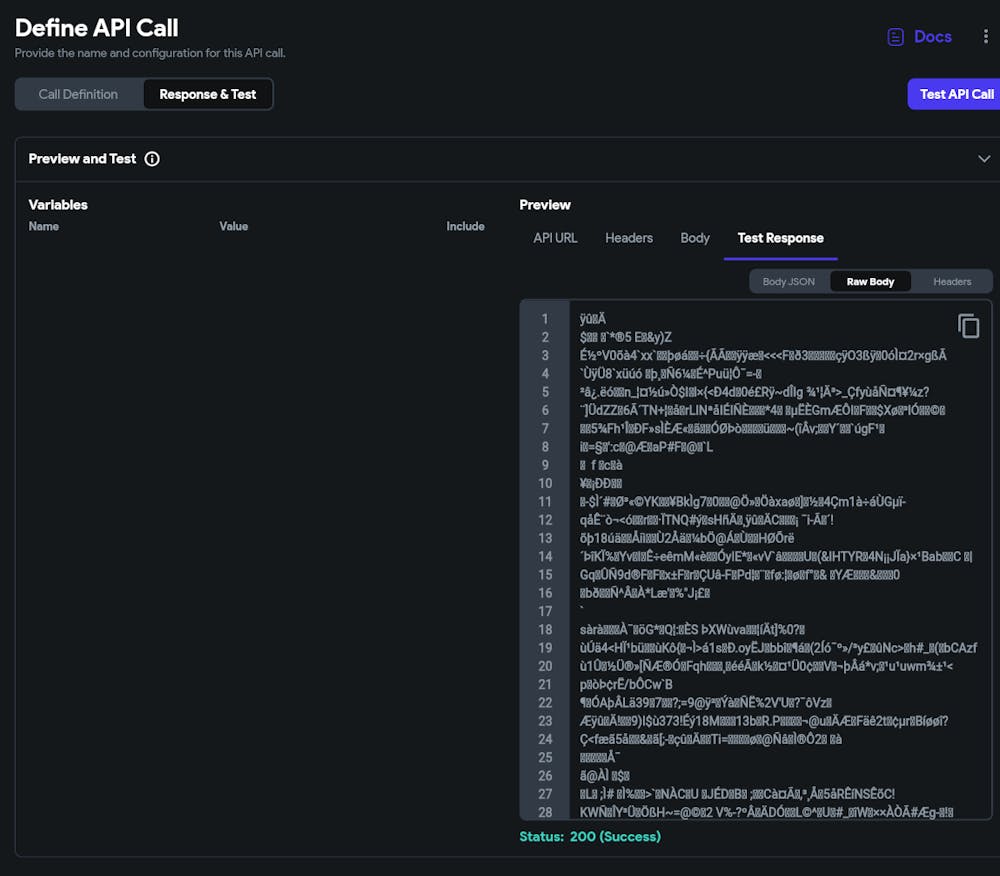The width and height of the screenshot is (1000, 876).
Task: Click the Preview and Test section title
Action: tap(82, 159)
